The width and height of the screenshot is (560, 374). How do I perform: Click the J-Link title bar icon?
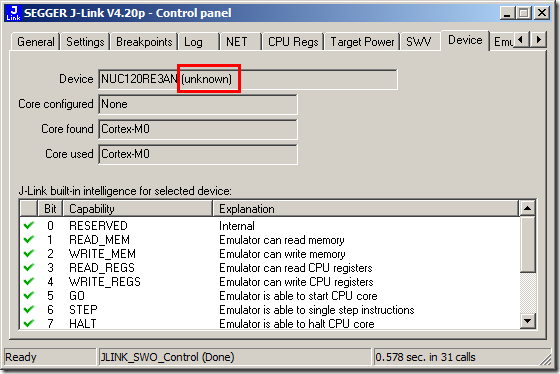click(13, 13)
